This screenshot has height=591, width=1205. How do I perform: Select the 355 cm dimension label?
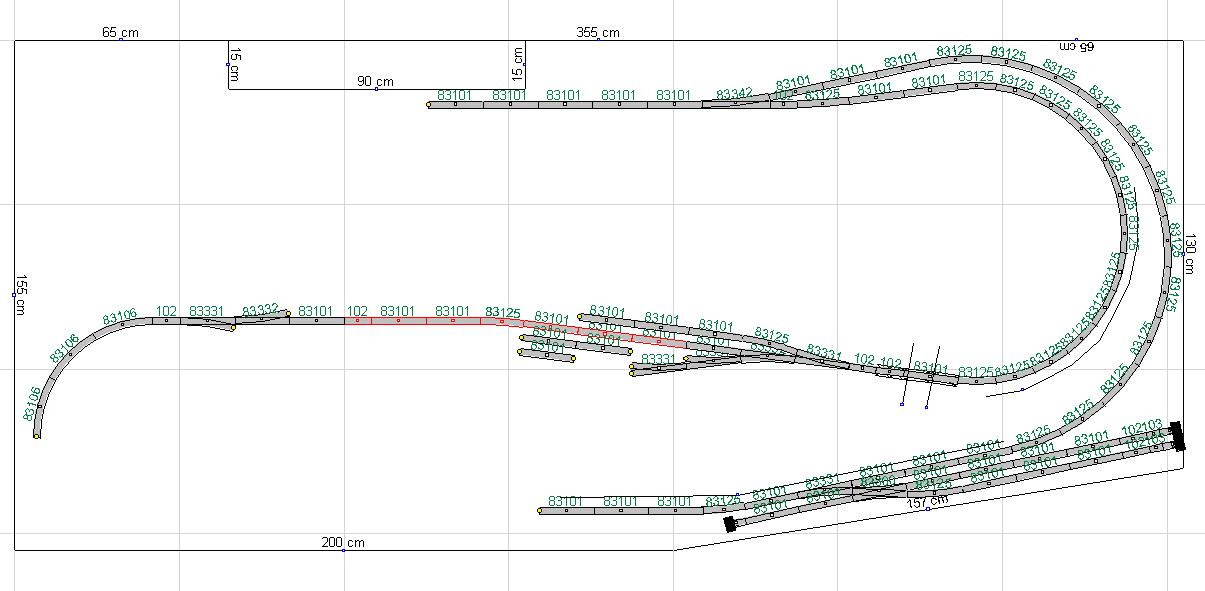(x=598, y=32)
